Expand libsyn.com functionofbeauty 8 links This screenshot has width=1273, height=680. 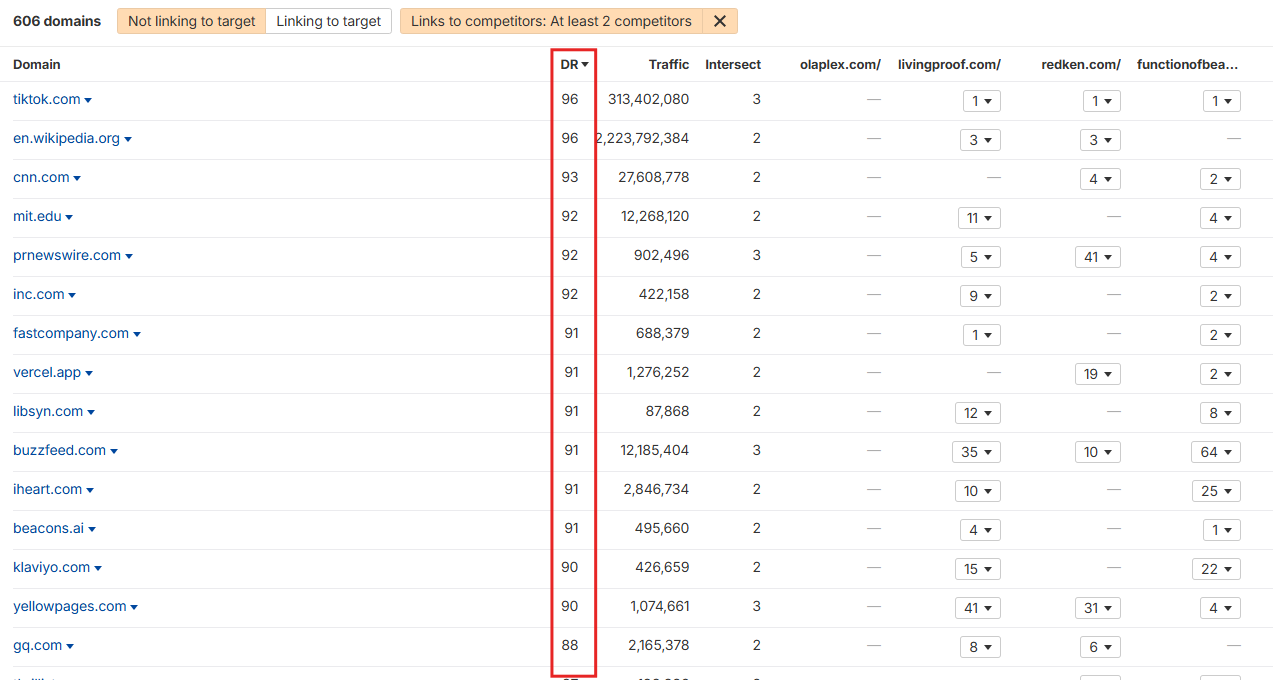1221,413
